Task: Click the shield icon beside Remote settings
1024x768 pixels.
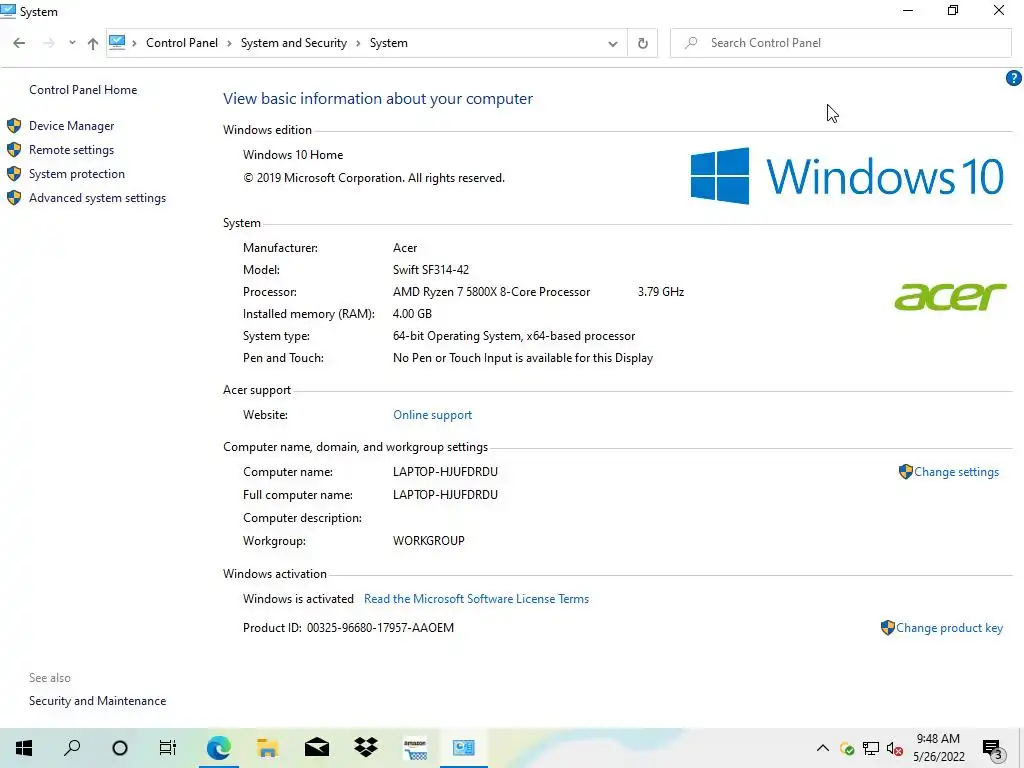Action: tap(14, 150)
